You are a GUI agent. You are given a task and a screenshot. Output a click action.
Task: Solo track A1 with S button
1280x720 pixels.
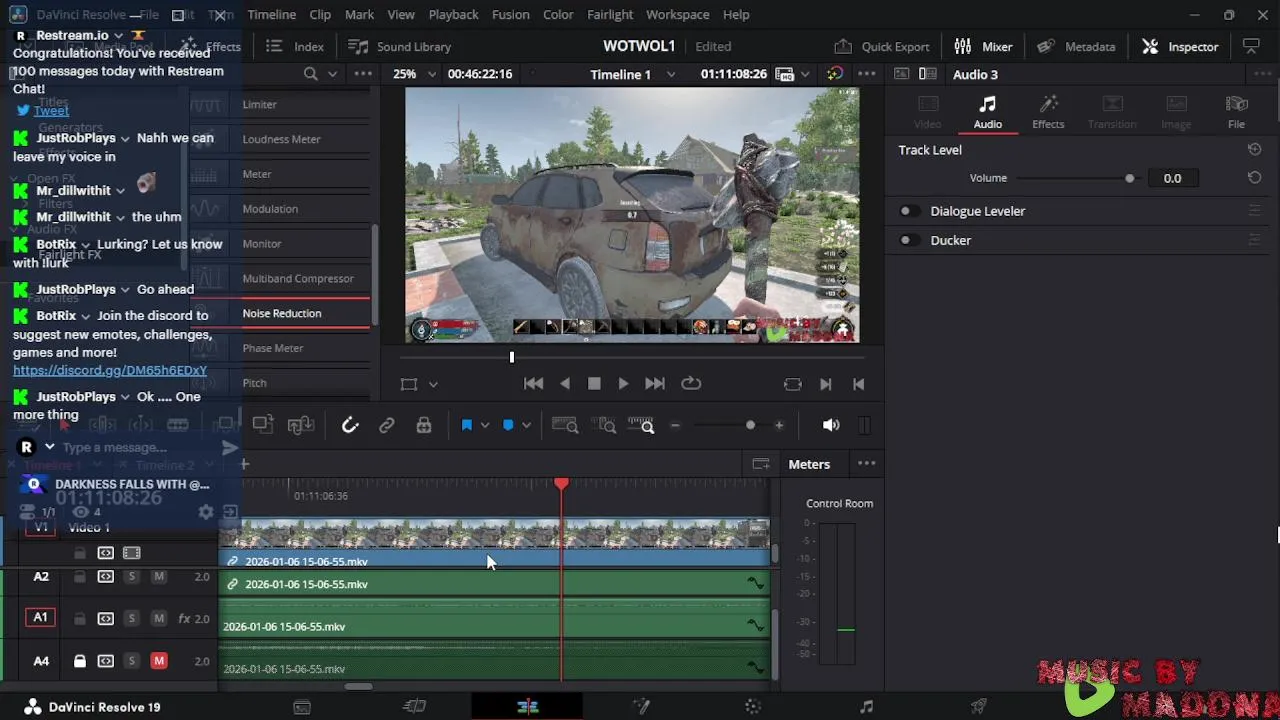click(x=131, y=619)
